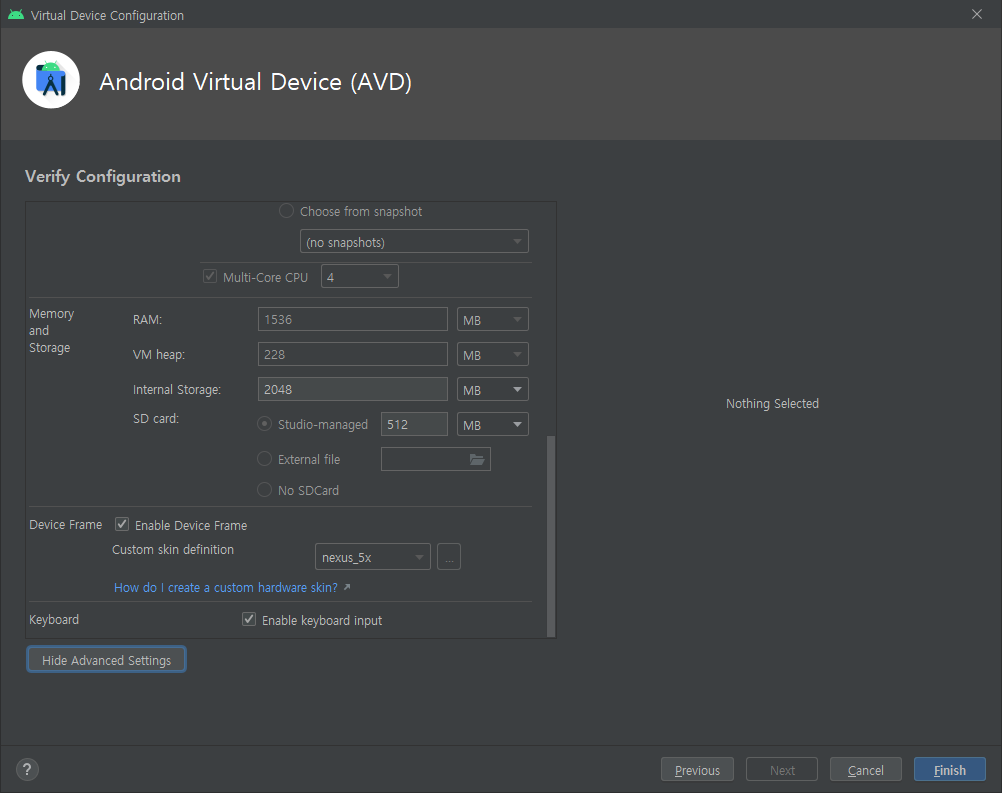The height and width of the screenshot is (793, 1002).
Task: Click the SD card size field 512
Action: [414, 424]
